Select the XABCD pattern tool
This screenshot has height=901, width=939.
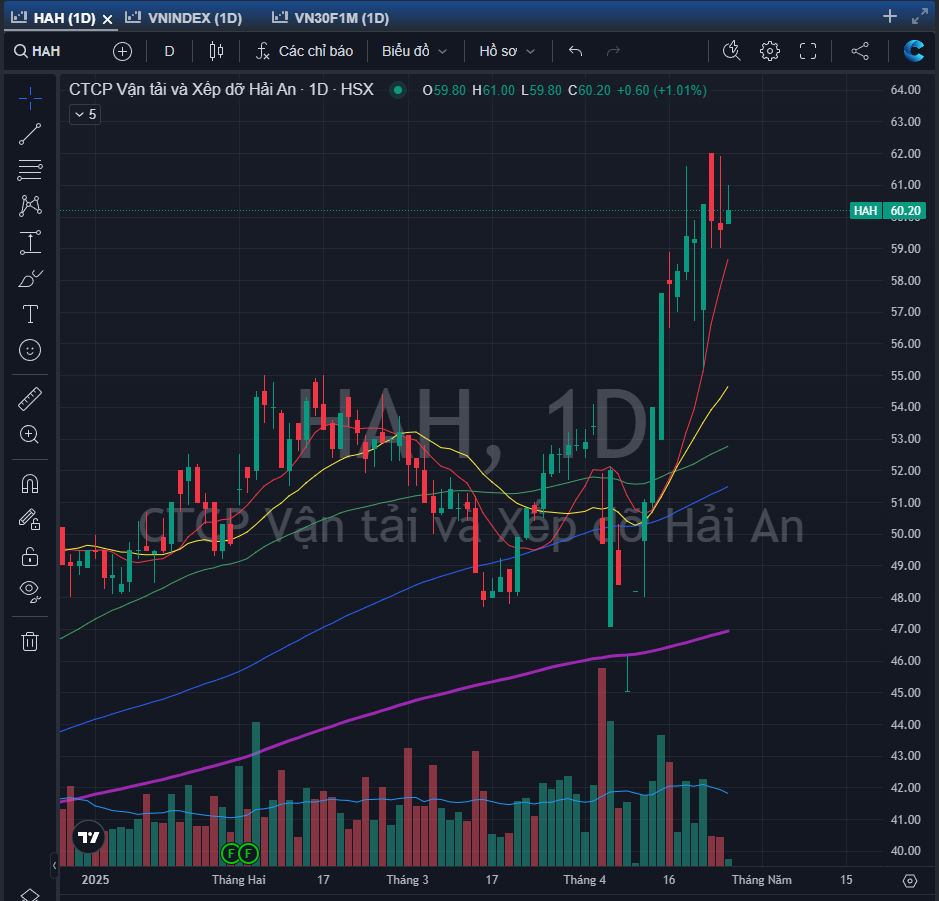coord(30,206)
